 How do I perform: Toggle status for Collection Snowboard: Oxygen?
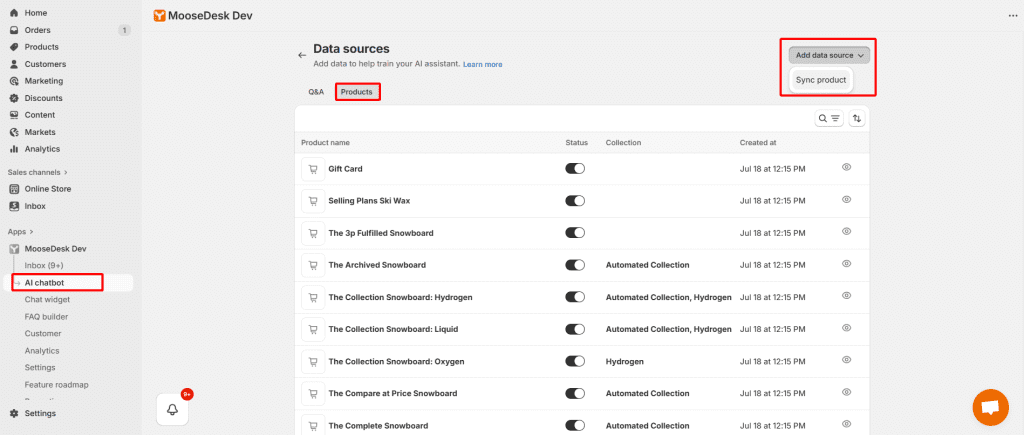[x=575, y=361]
